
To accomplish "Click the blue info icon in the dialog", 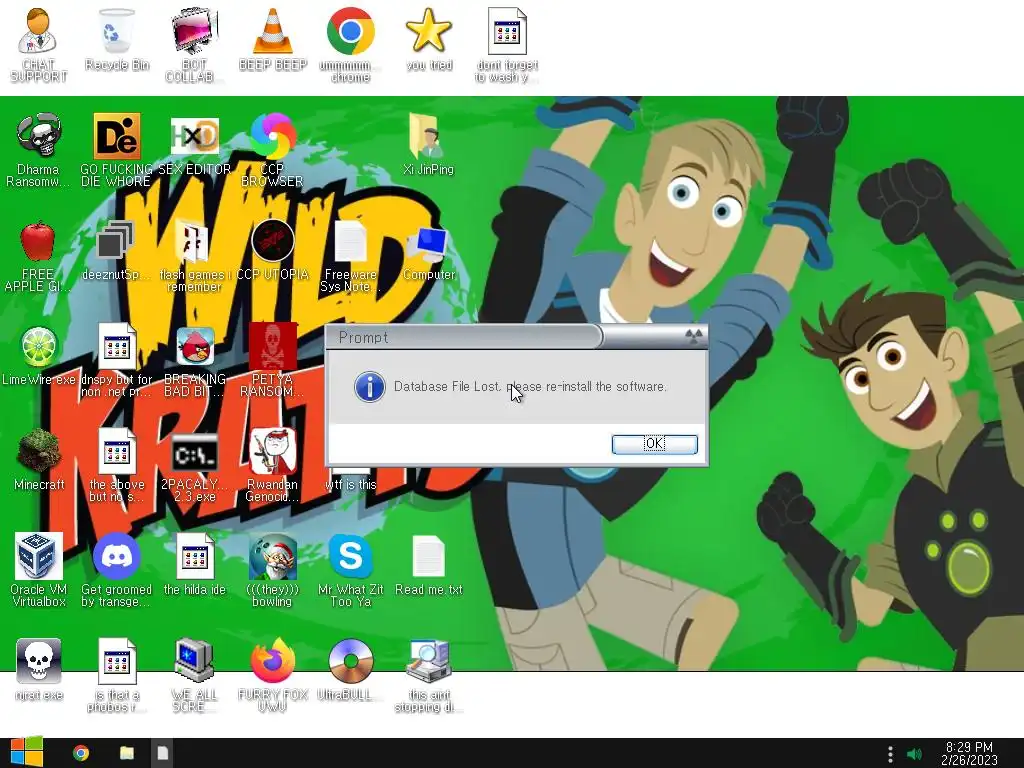I will coord(370,387).
